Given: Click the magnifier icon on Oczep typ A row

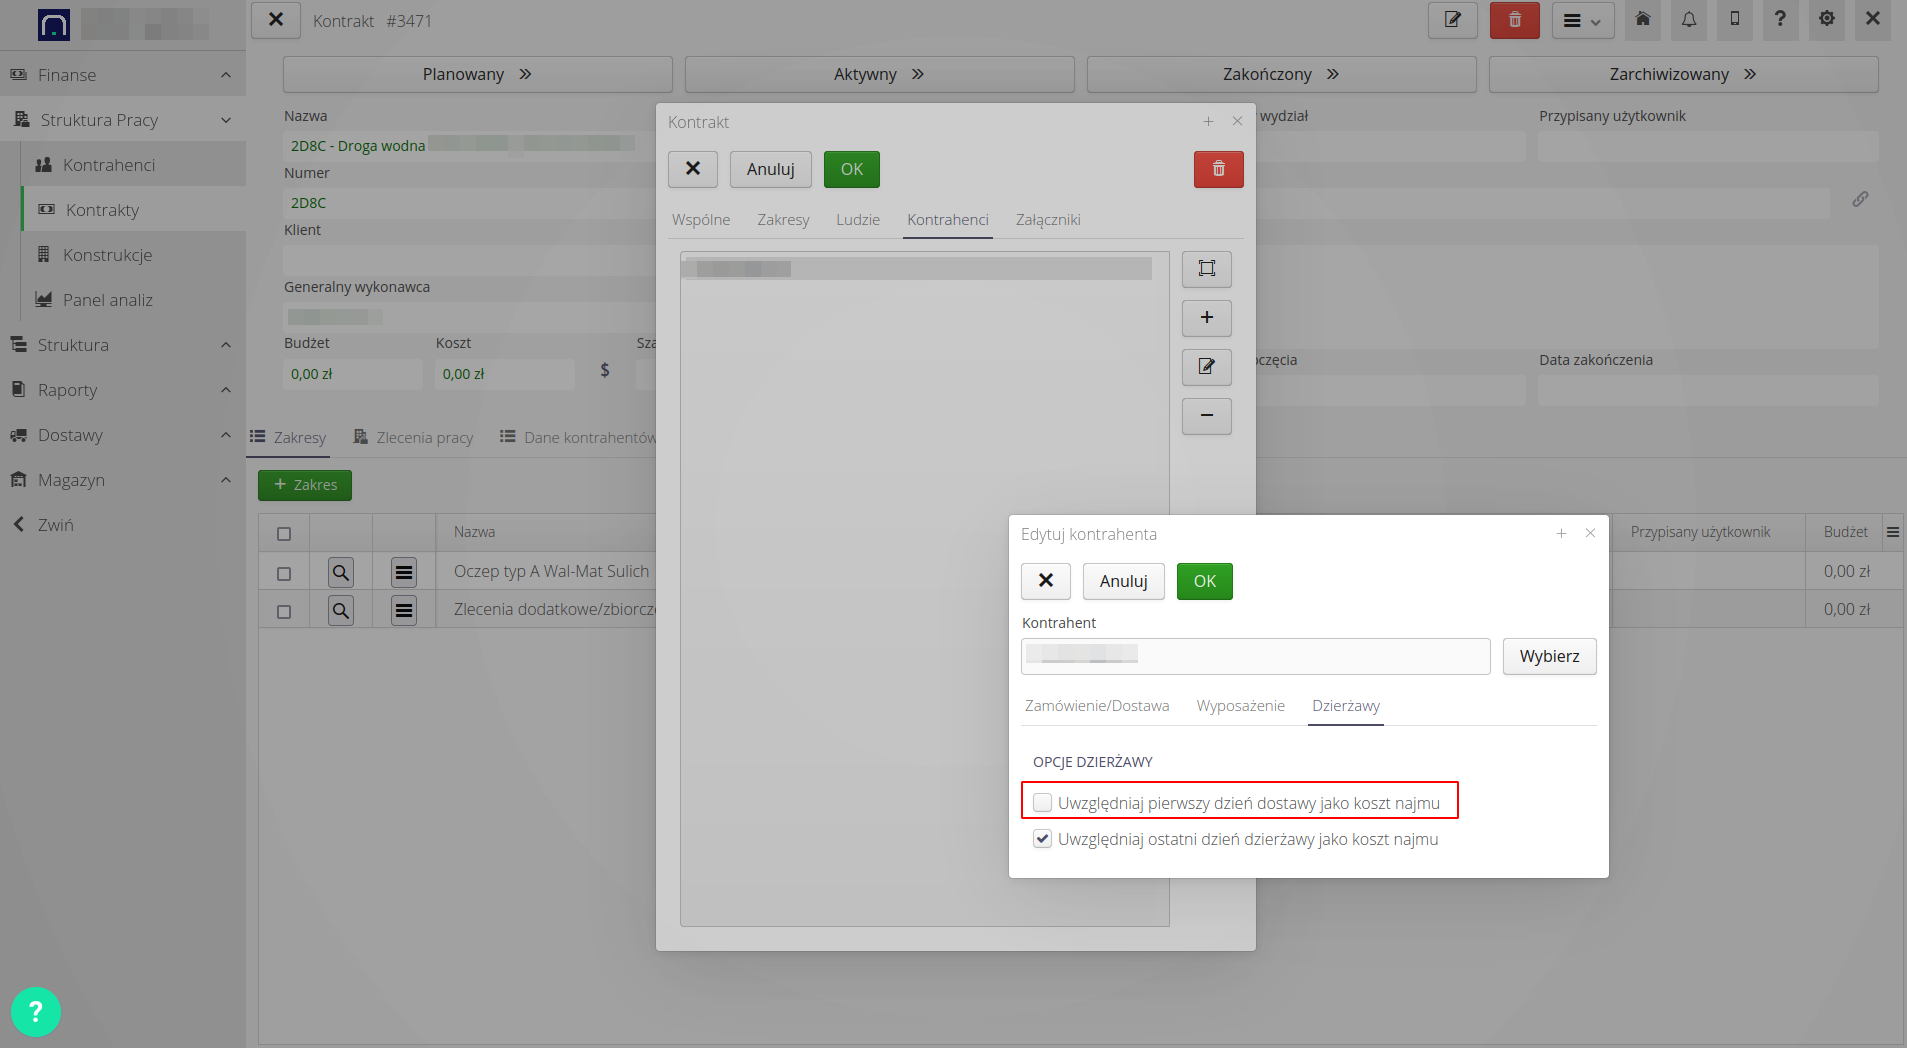Looking at the screenshot, I should pos(341,573).
